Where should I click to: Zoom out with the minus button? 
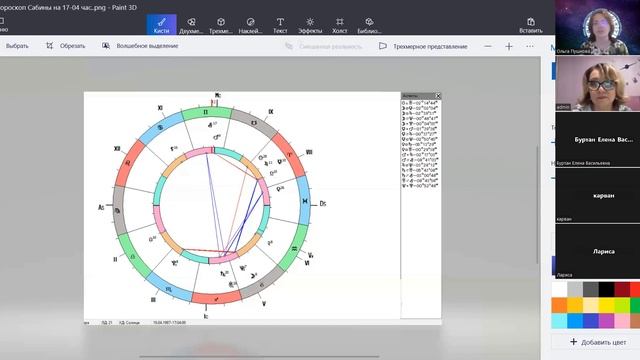coord(488,47)
